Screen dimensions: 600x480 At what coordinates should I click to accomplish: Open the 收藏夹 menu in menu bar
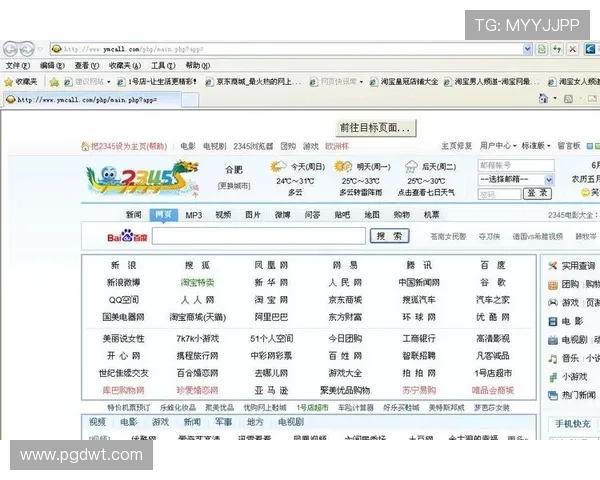[x=125, y=65]
